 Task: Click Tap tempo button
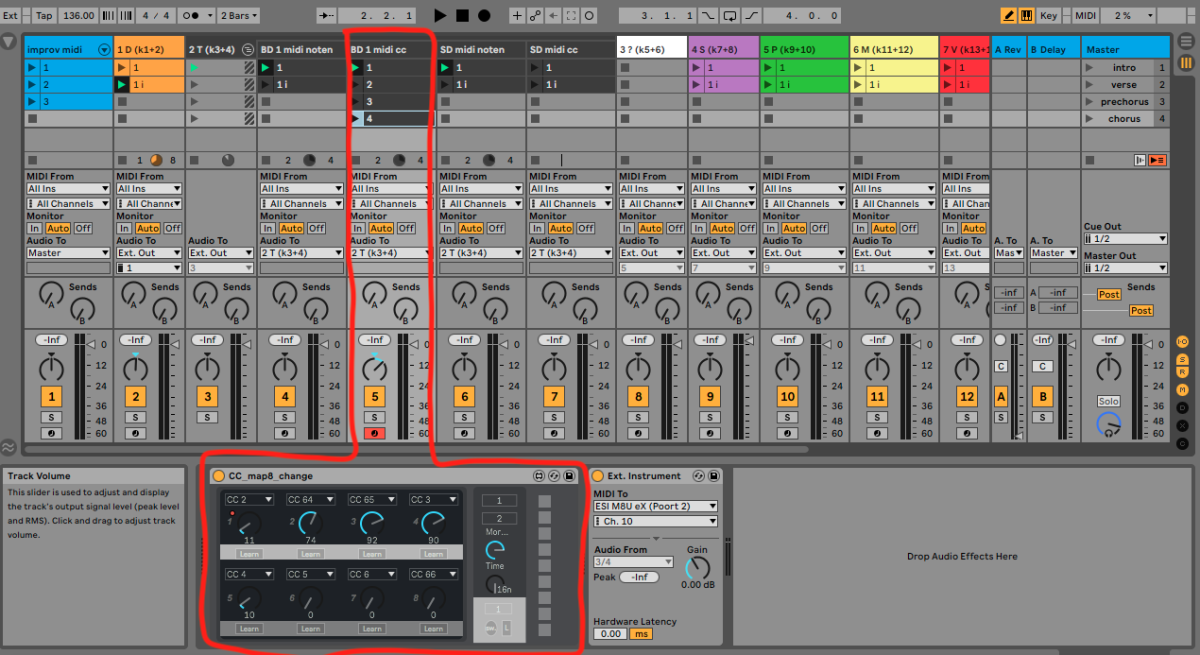coord(44,16)
